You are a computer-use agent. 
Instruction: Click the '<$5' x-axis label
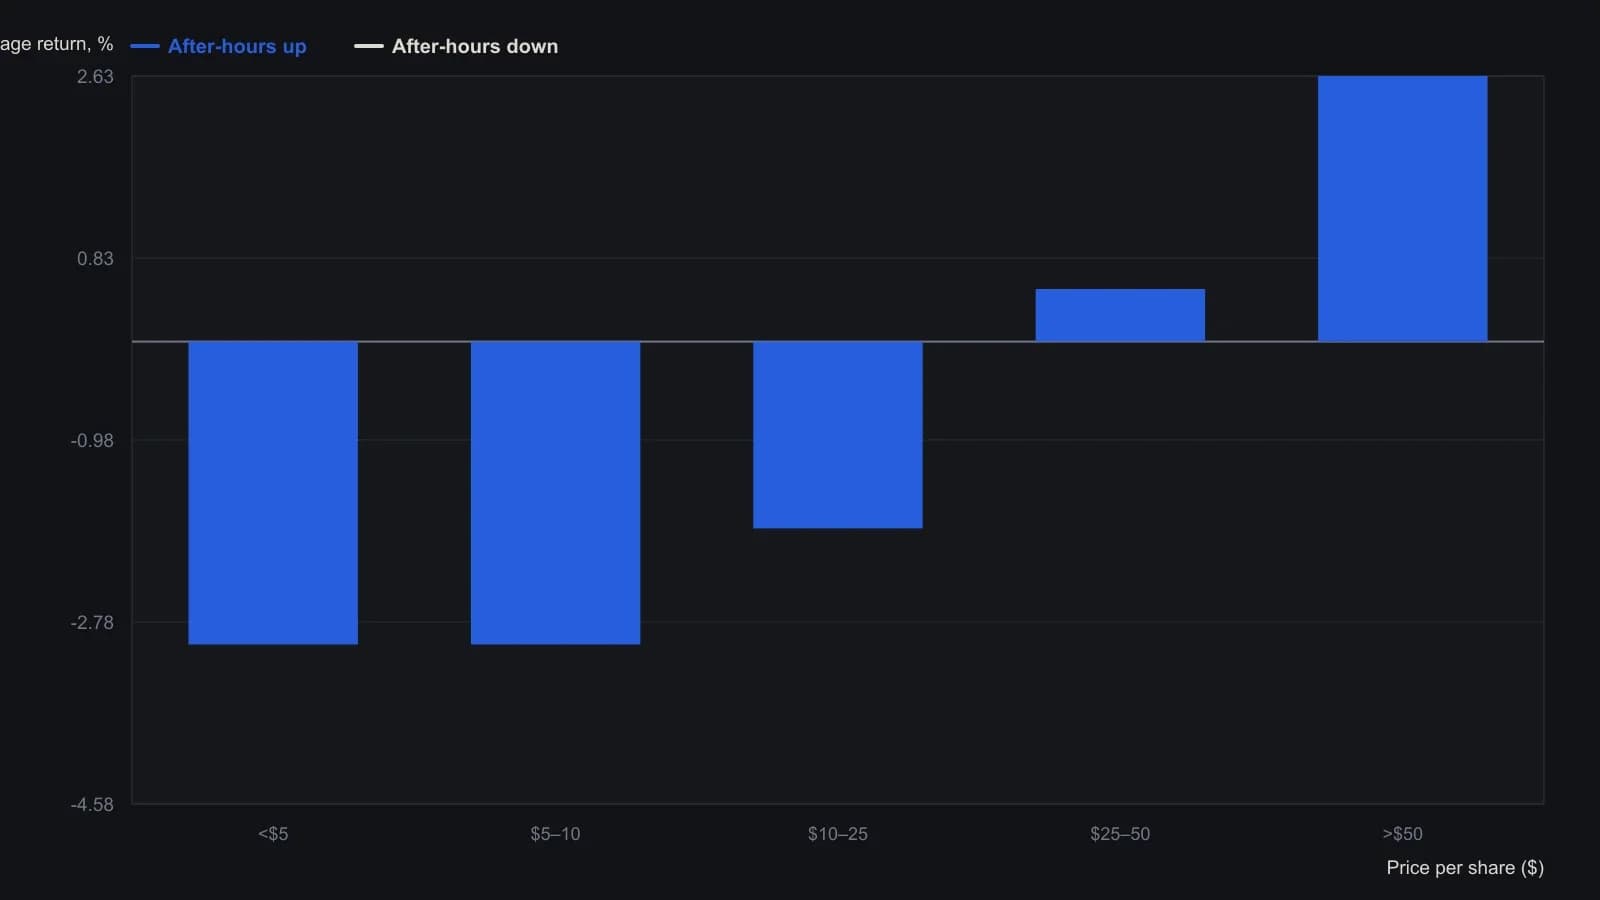(273, 834)
